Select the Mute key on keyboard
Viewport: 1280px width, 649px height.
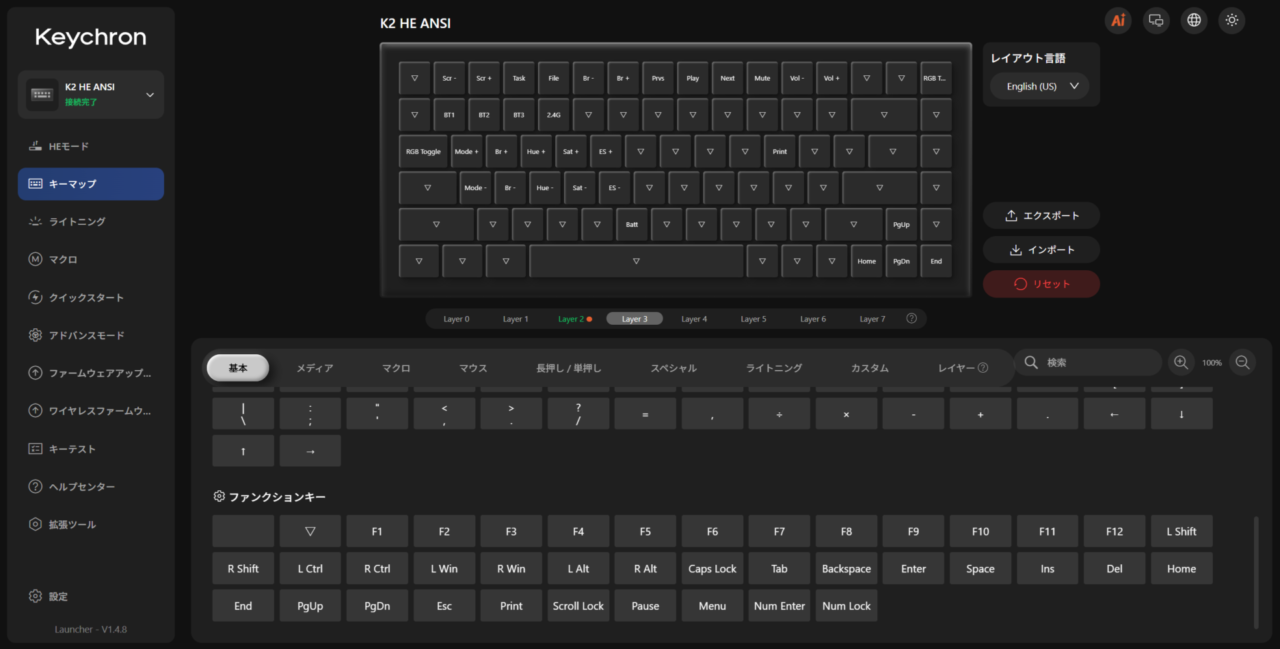pyautogui.click(x=762, y=78)
